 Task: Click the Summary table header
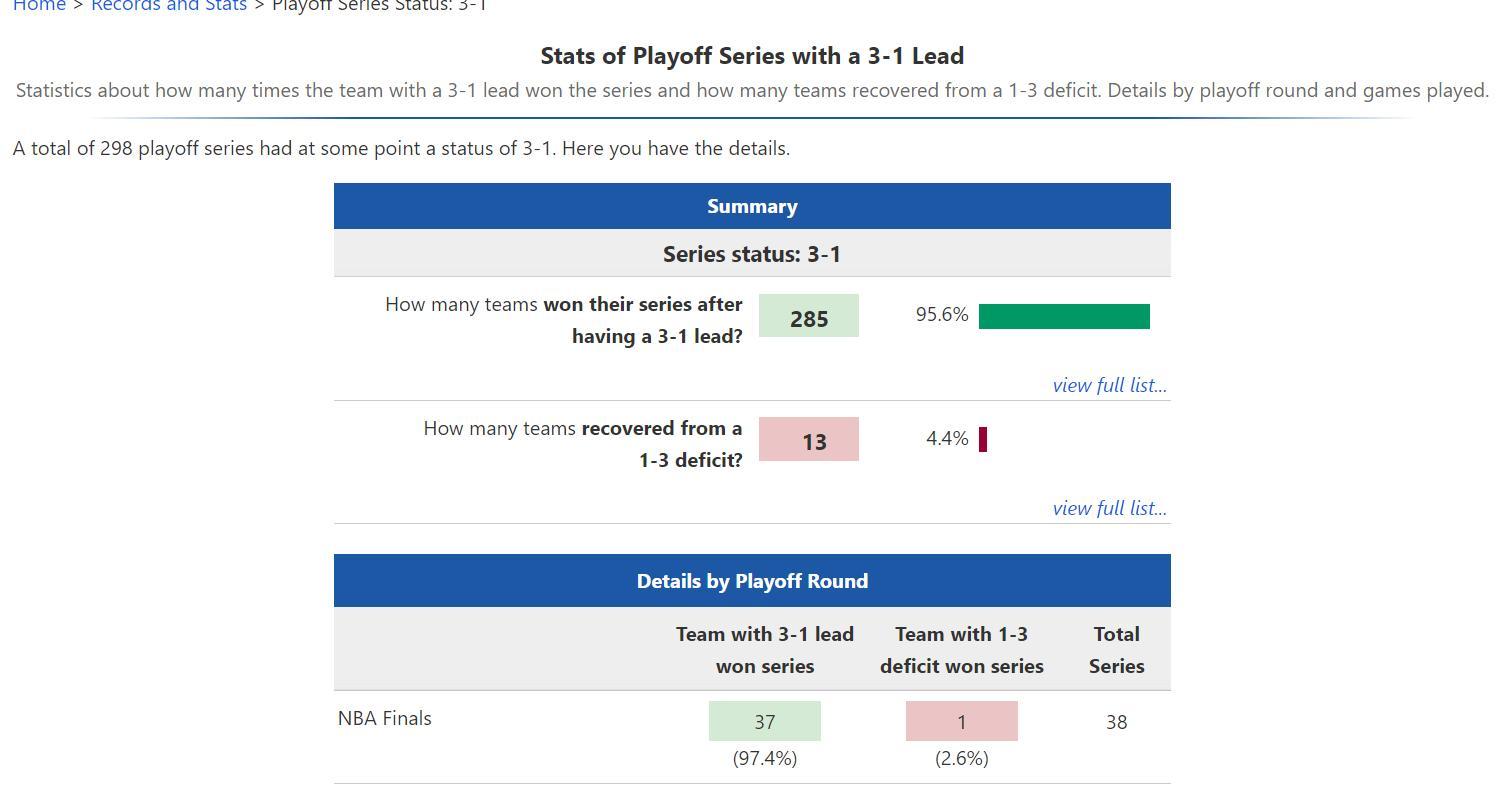(x=752, y=207)
